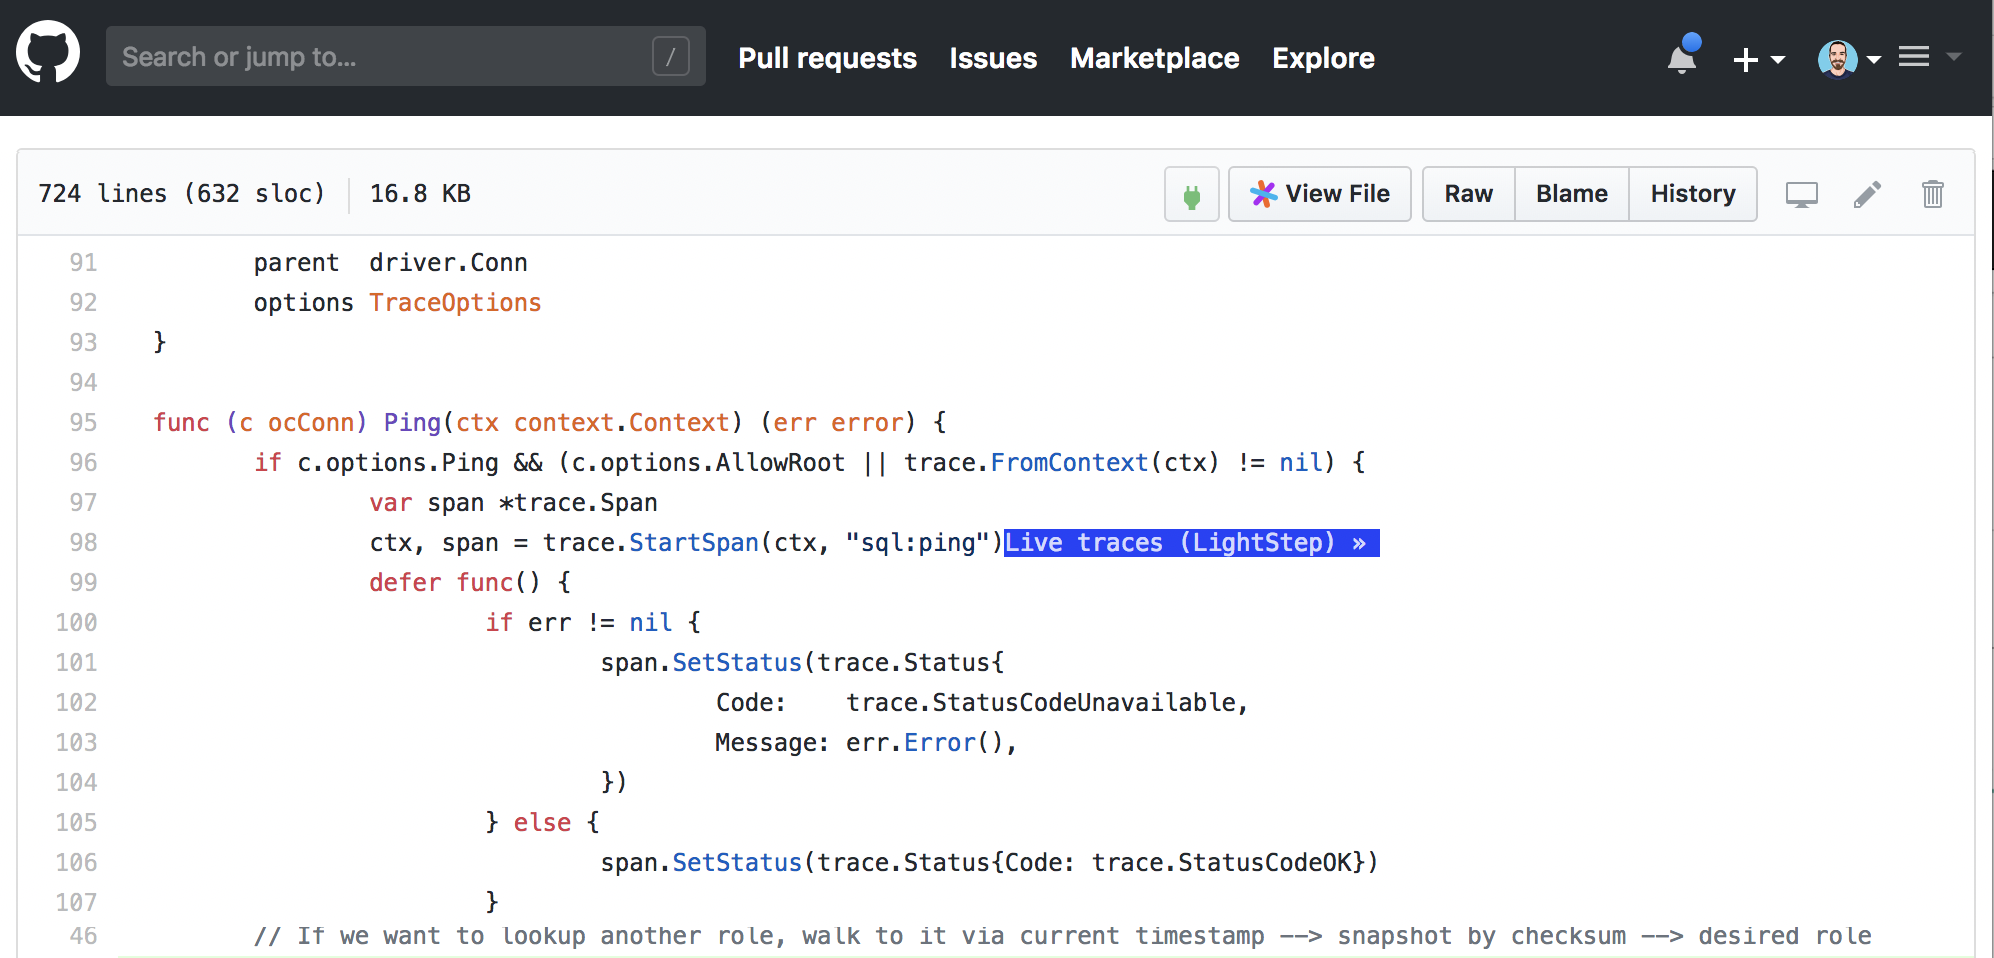Viewport: 1994px width, 958px height.
Task: Delete the file with the trash icon
Action: tap(1933, 194)
